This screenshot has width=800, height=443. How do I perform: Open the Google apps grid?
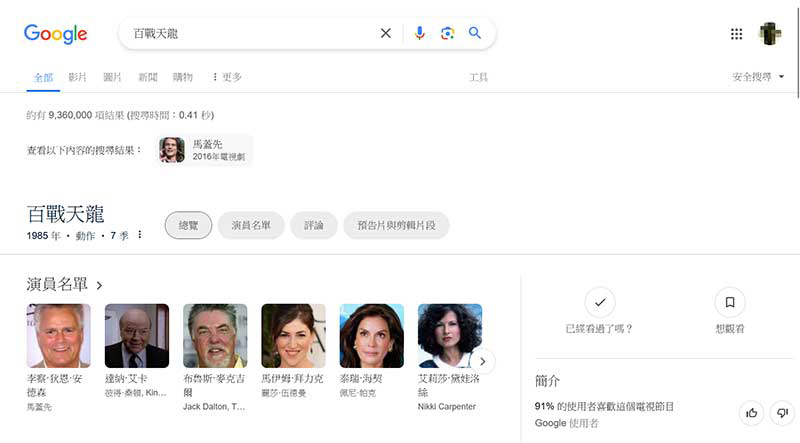click(736, 34)
